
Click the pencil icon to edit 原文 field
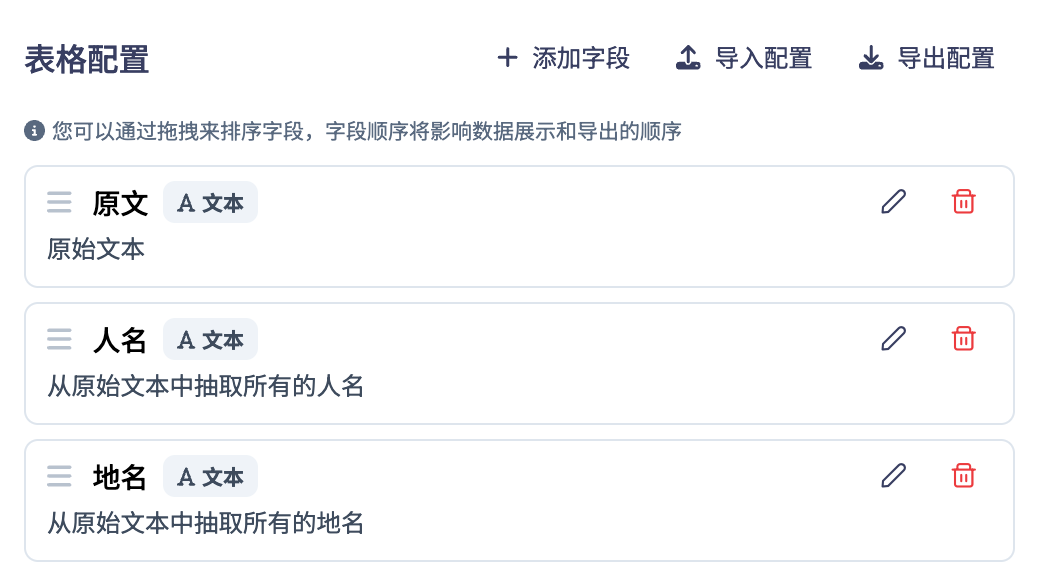point(893,202)
